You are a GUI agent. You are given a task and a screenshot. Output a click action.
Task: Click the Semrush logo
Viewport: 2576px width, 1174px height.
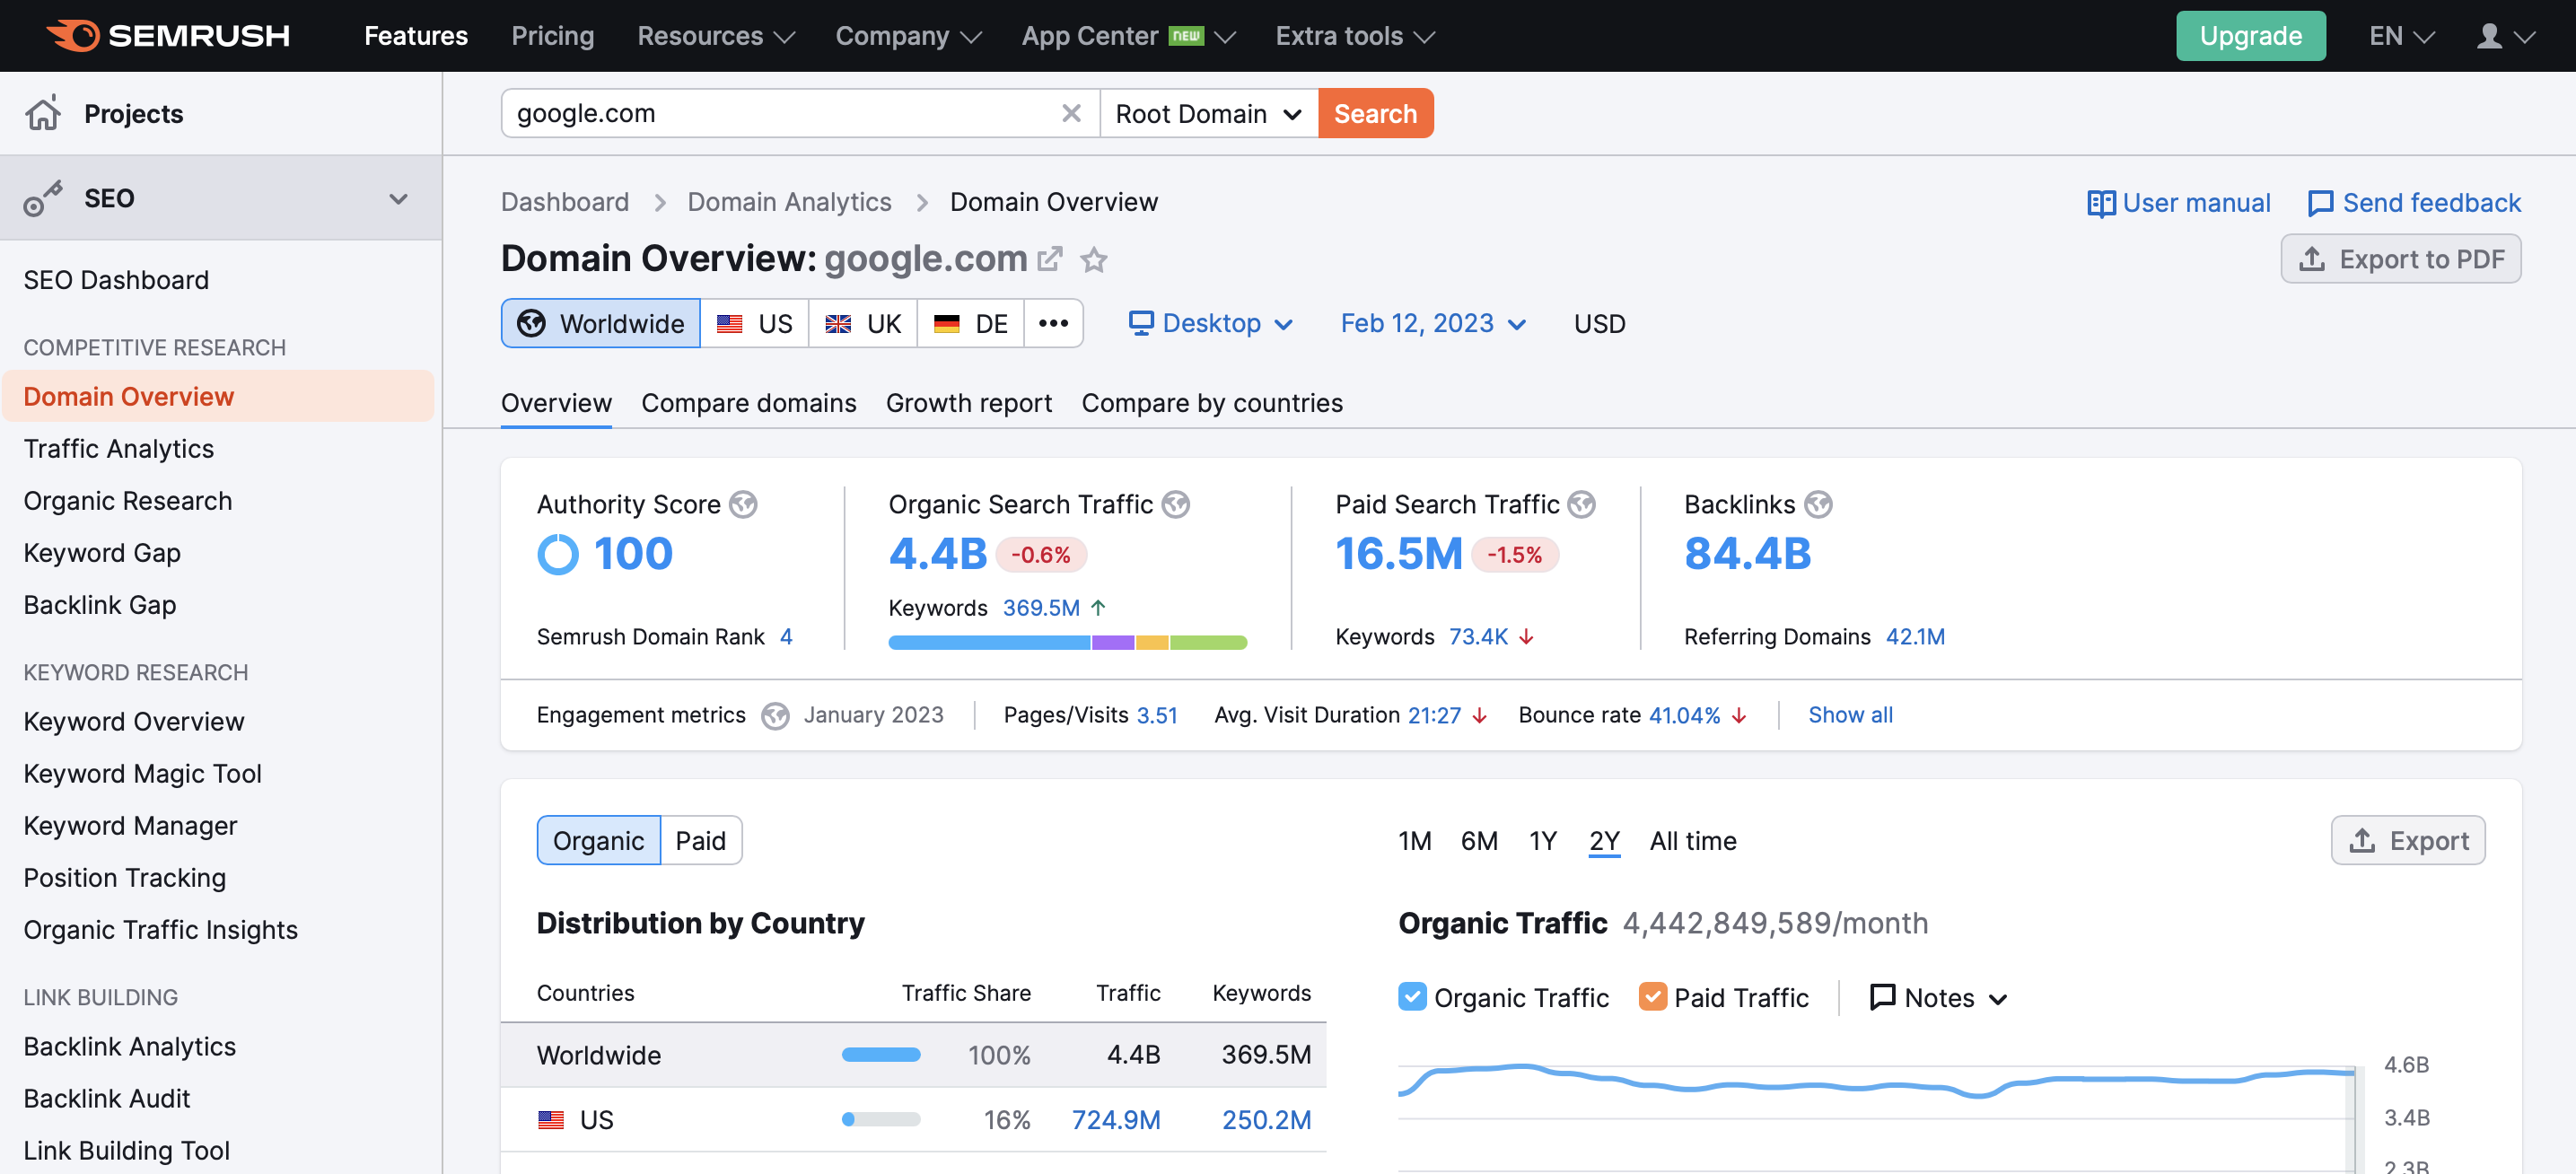point(168,36)
